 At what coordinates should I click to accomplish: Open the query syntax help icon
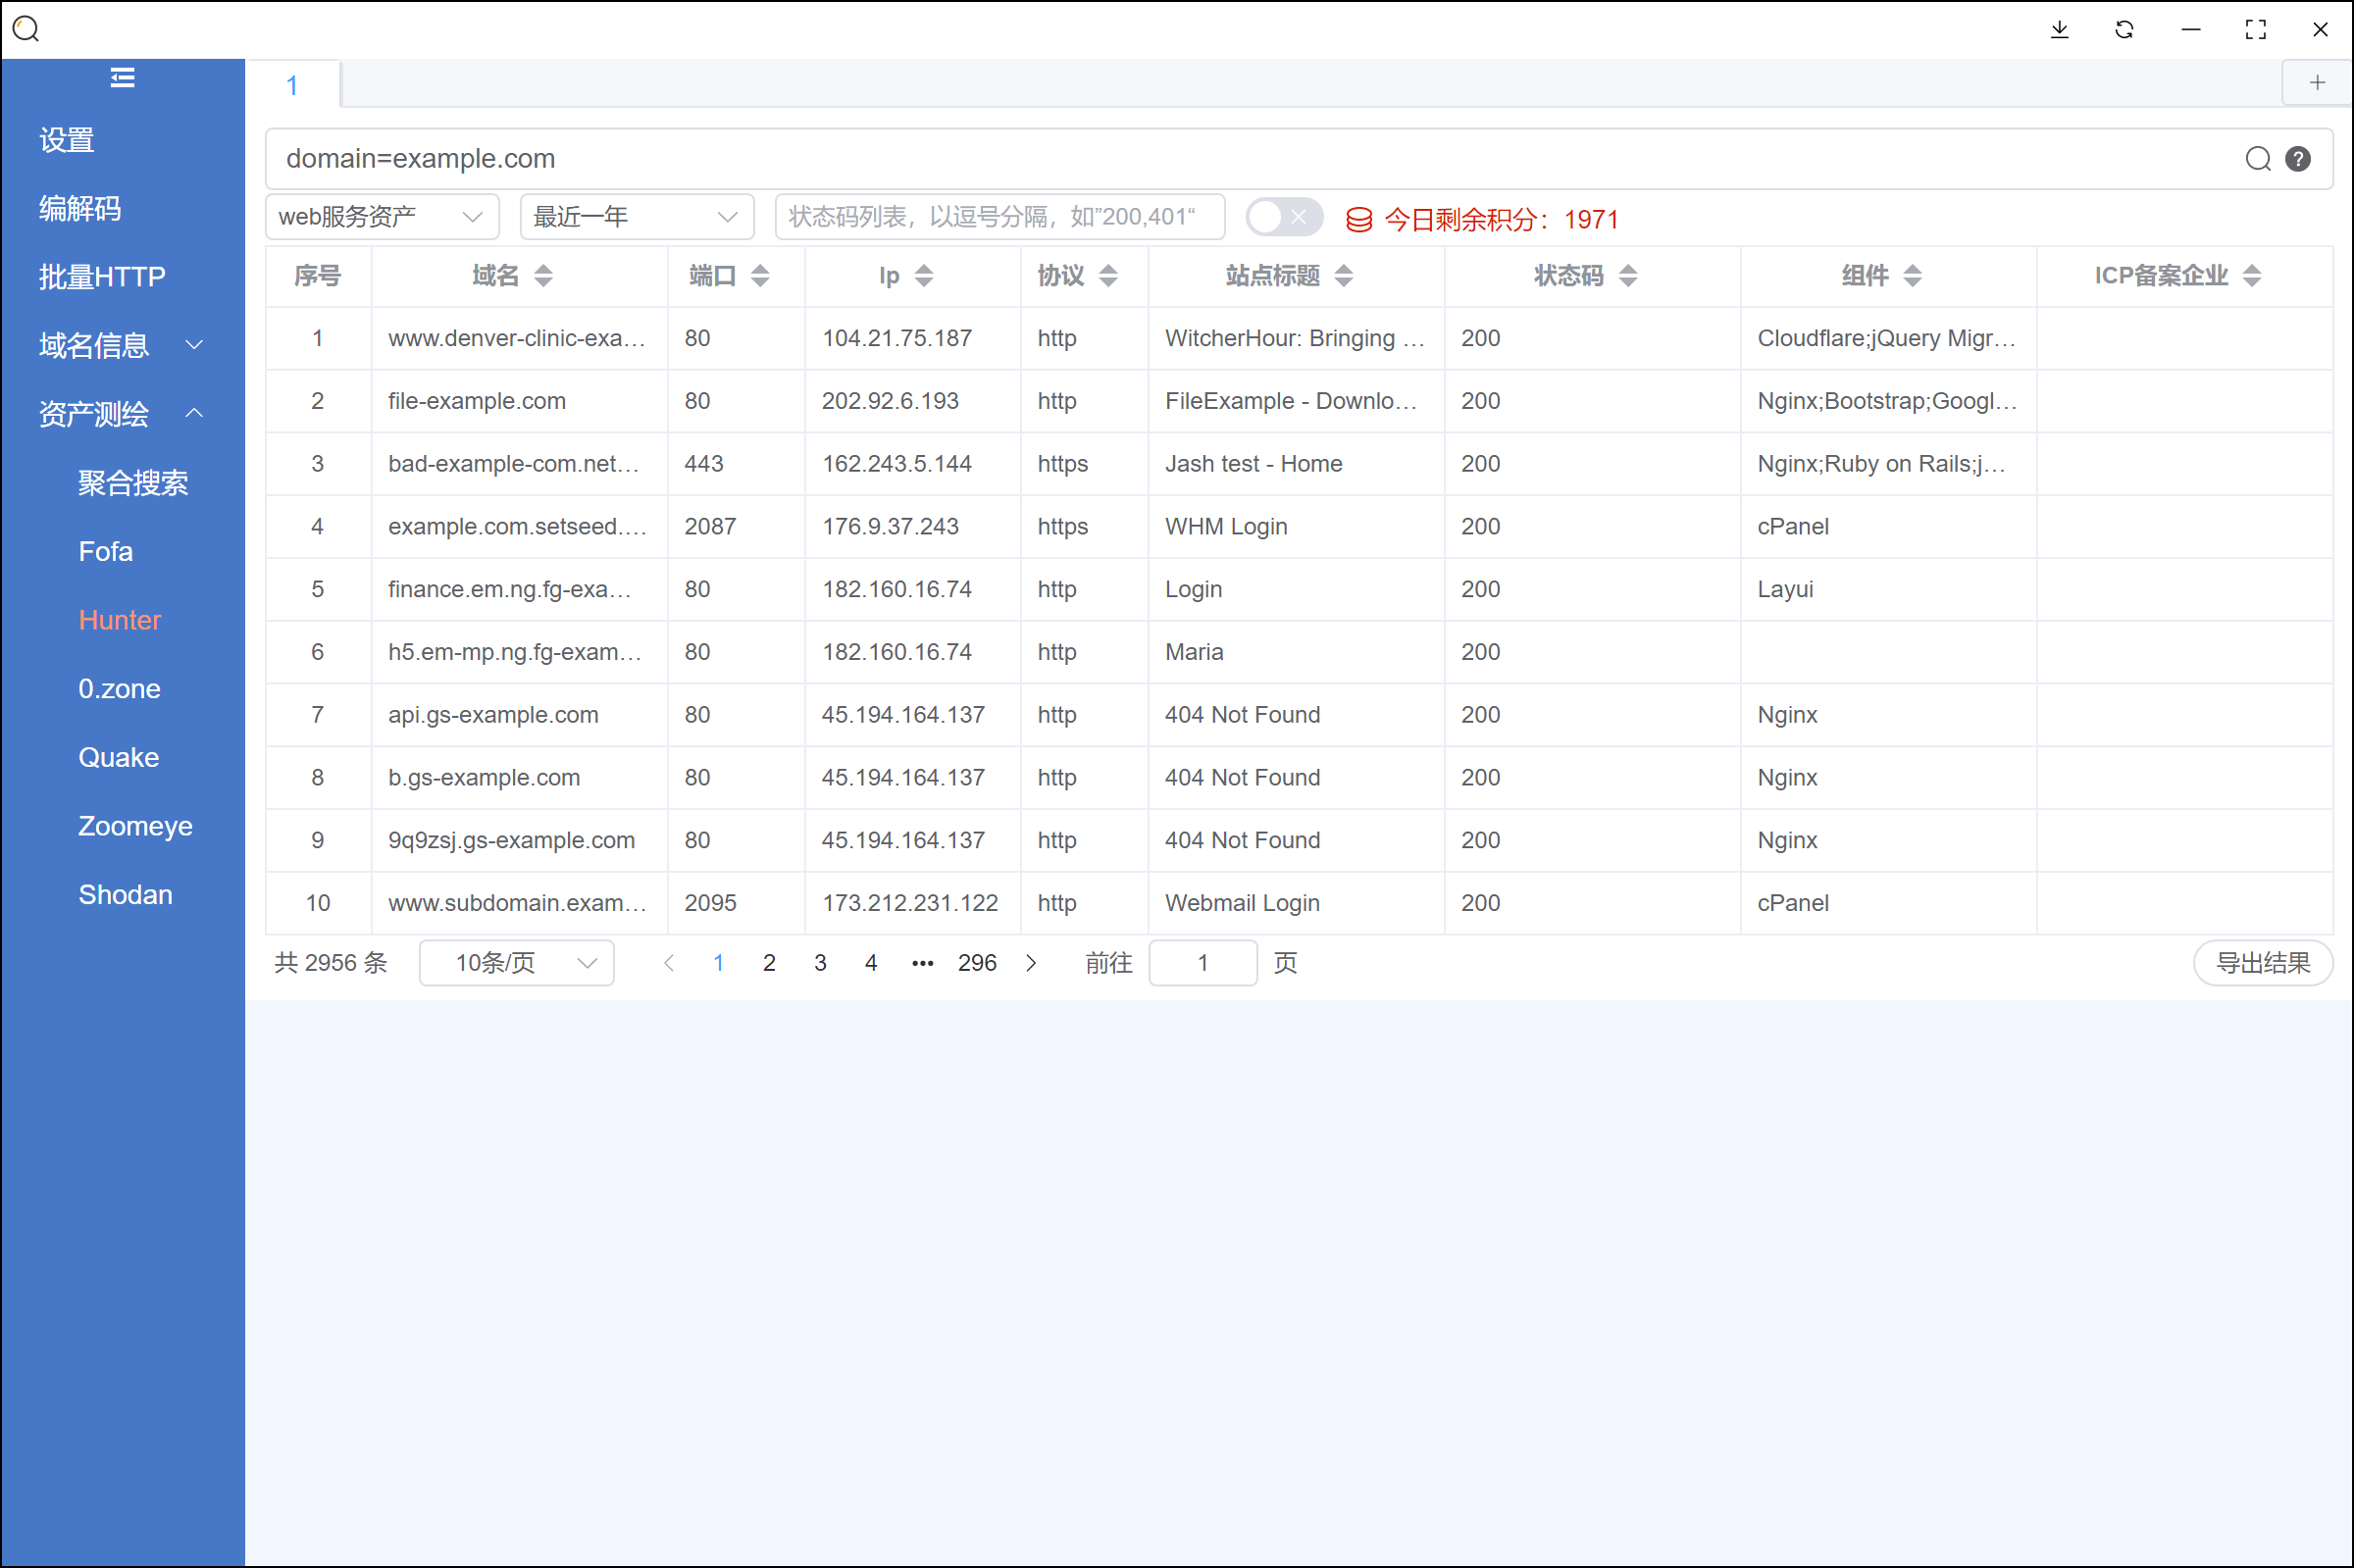pyautogui.click(x=2298, y=159)
